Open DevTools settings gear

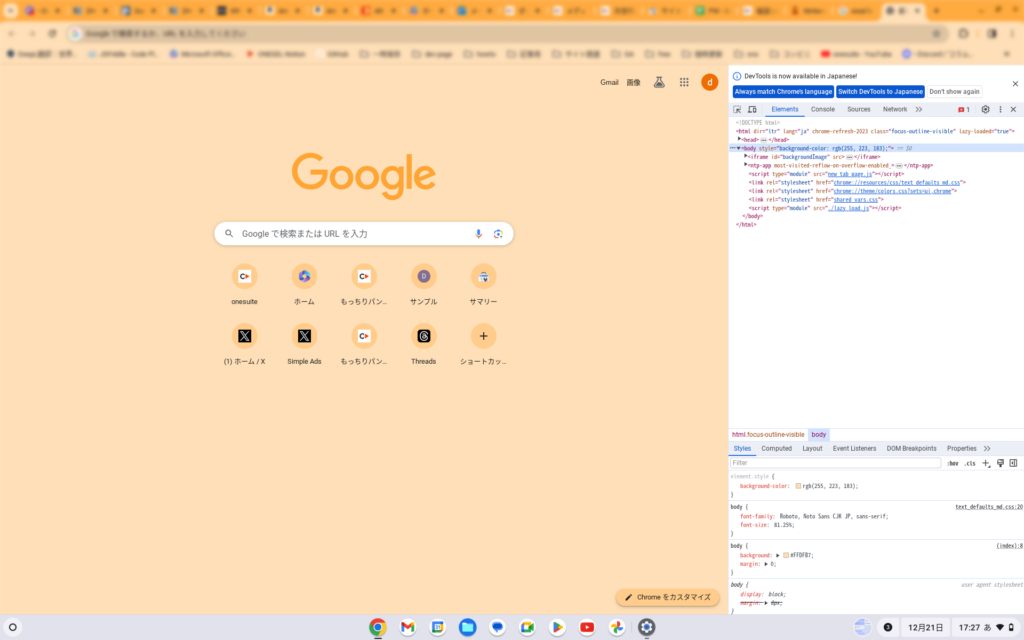coord(985,110)
